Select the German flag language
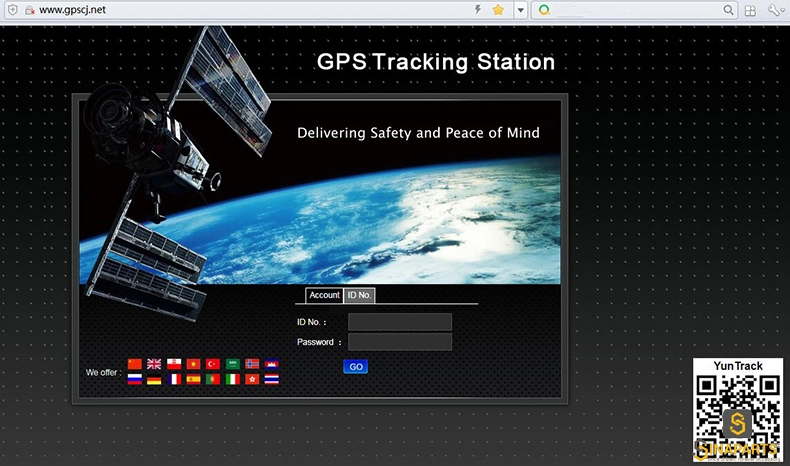This screenshot has height=466, width=790. click(x=154, y=379)
